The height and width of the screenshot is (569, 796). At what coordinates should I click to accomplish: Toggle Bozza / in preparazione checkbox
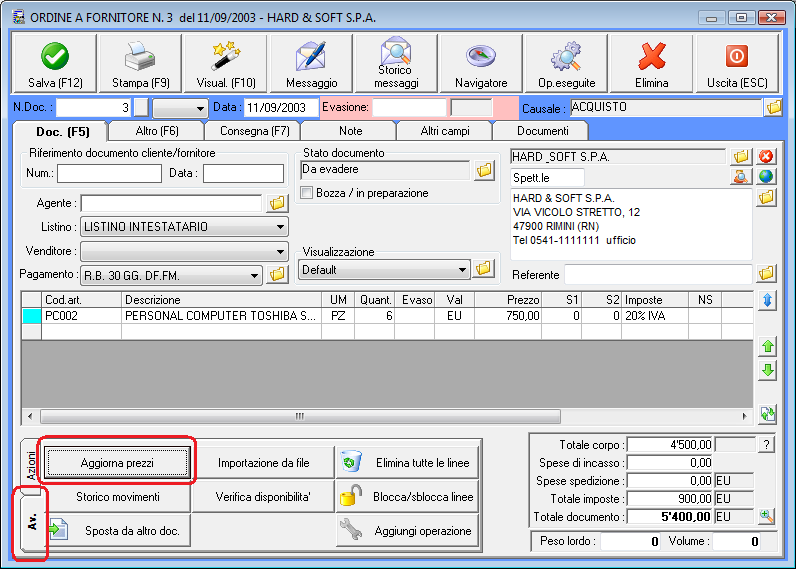(306, 193)
